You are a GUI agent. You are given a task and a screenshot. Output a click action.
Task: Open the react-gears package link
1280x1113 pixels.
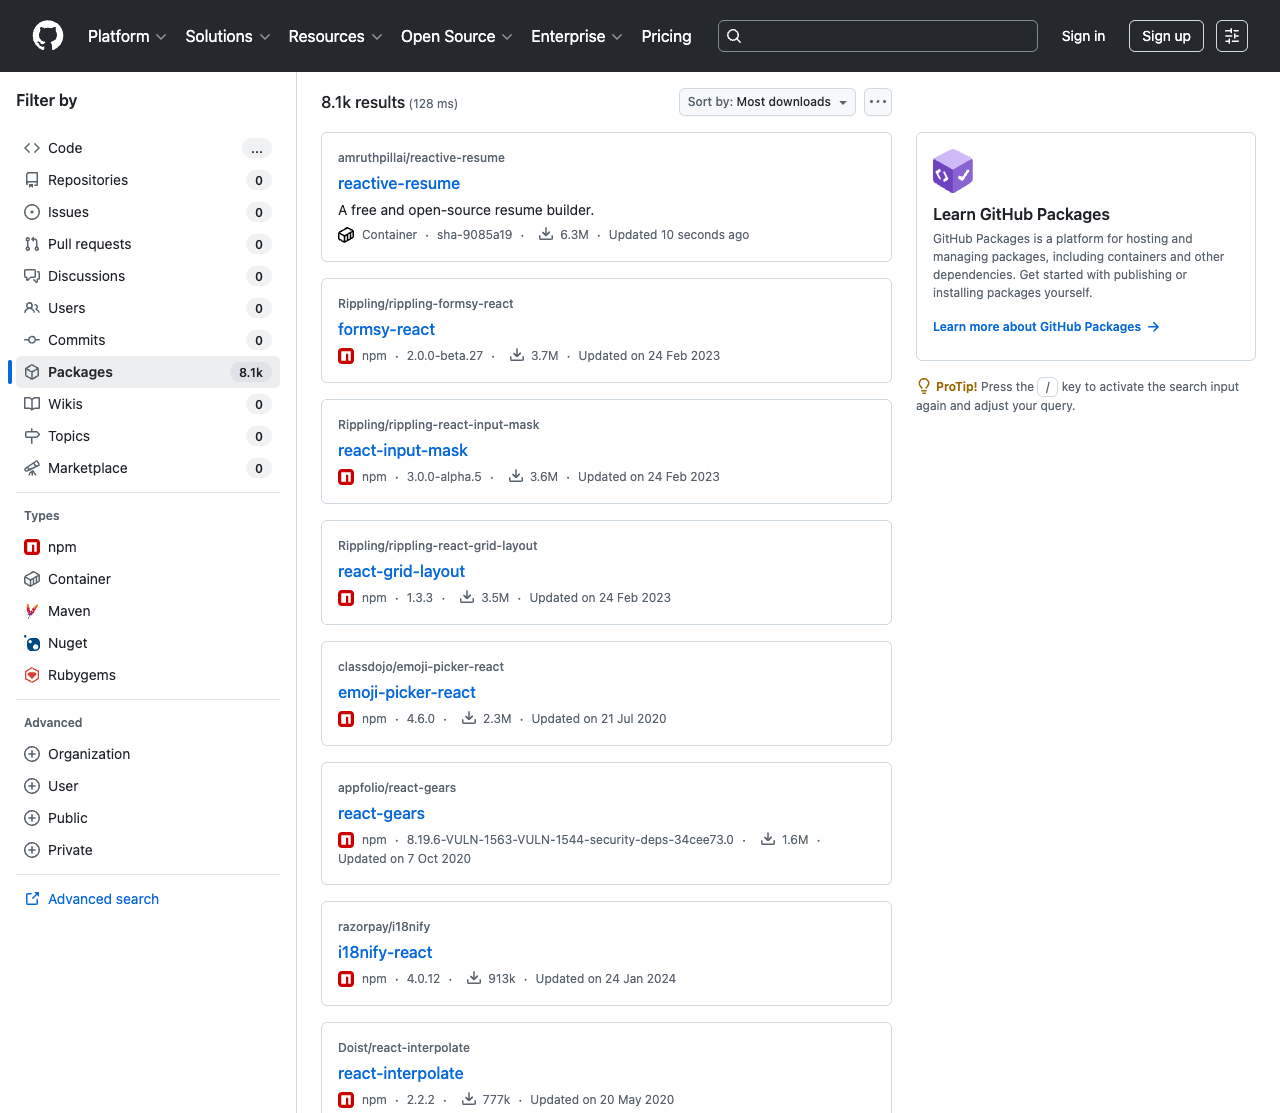(x=381, y=813)
